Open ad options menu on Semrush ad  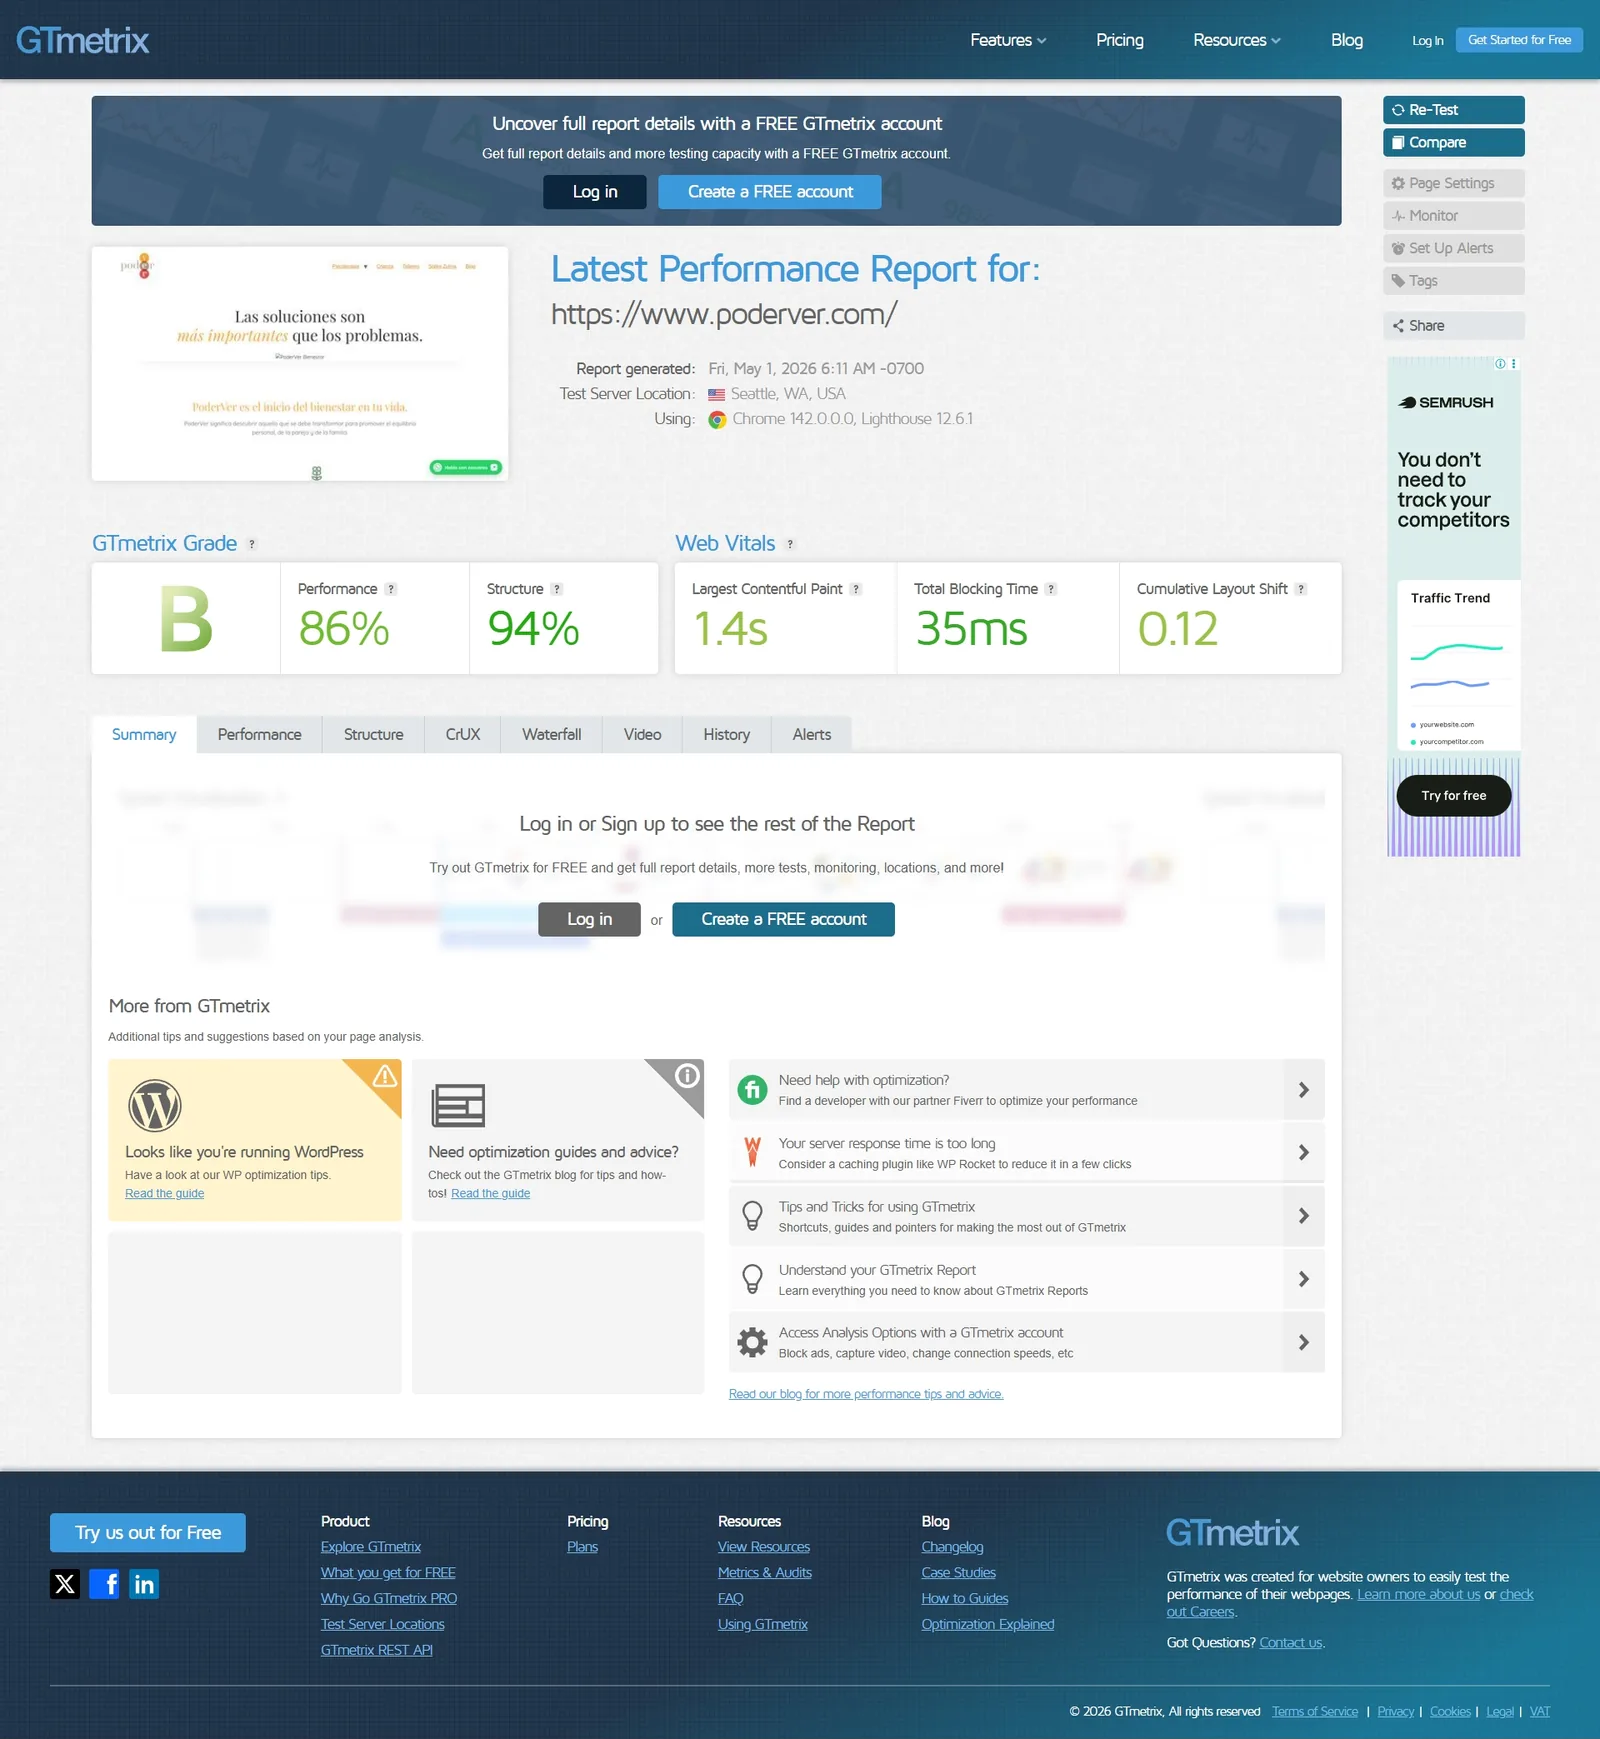tap(1514, 364)
